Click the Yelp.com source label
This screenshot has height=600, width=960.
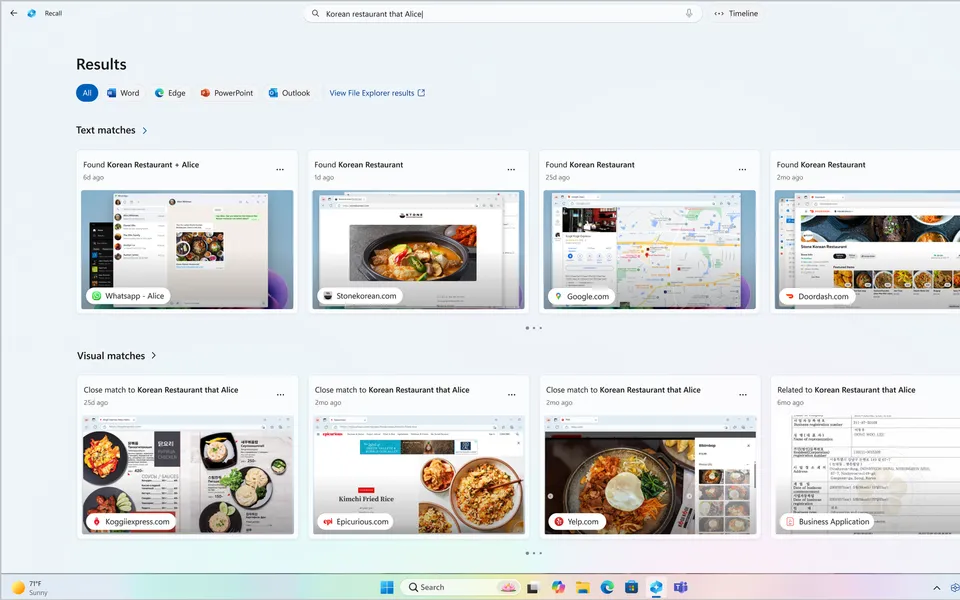[x=577, y=522]
